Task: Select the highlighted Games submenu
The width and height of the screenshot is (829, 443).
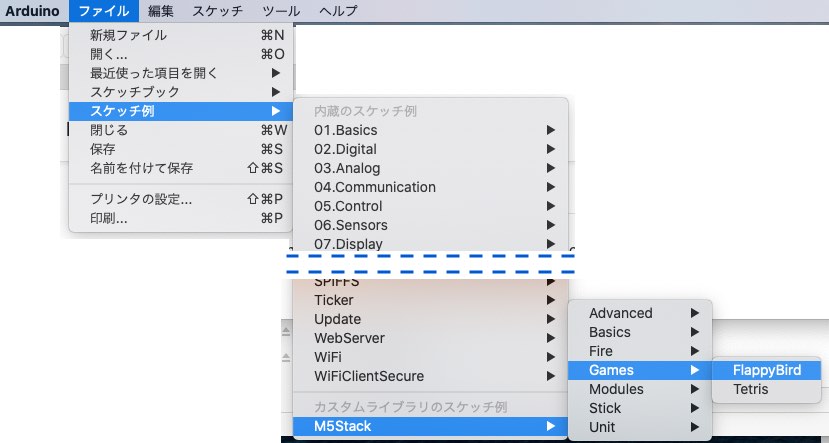Action: tap(640, 370)
